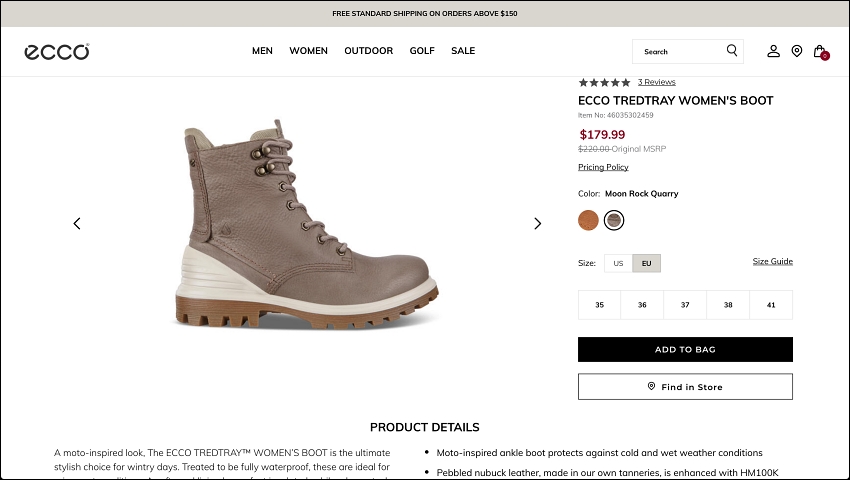Switch size units to US
This screenshot has height=480, width=850.
(x=618, y=263)
